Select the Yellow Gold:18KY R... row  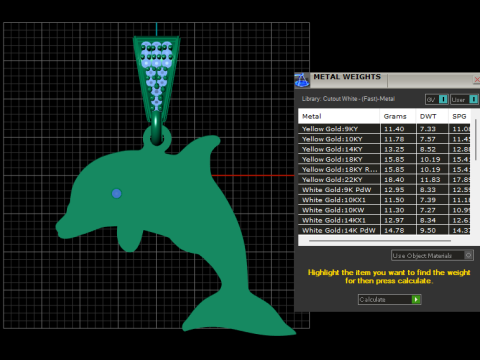[x=384, y=169]
